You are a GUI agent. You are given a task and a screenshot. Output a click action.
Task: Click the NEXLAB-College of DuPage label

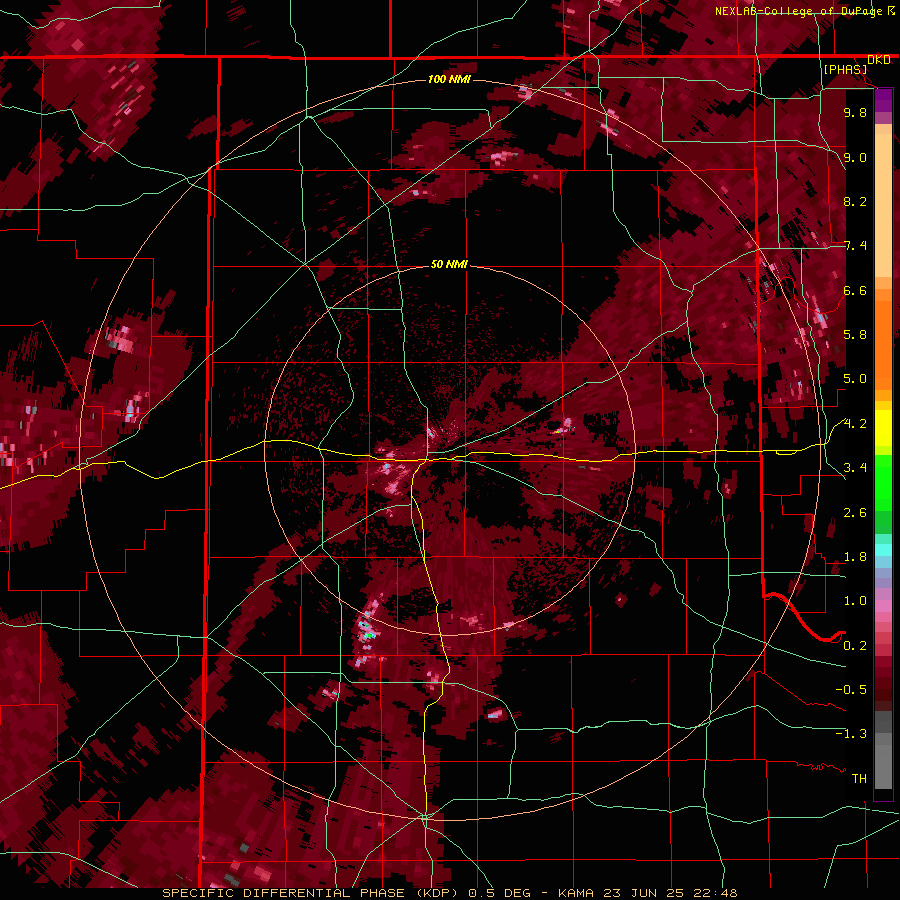798,11
